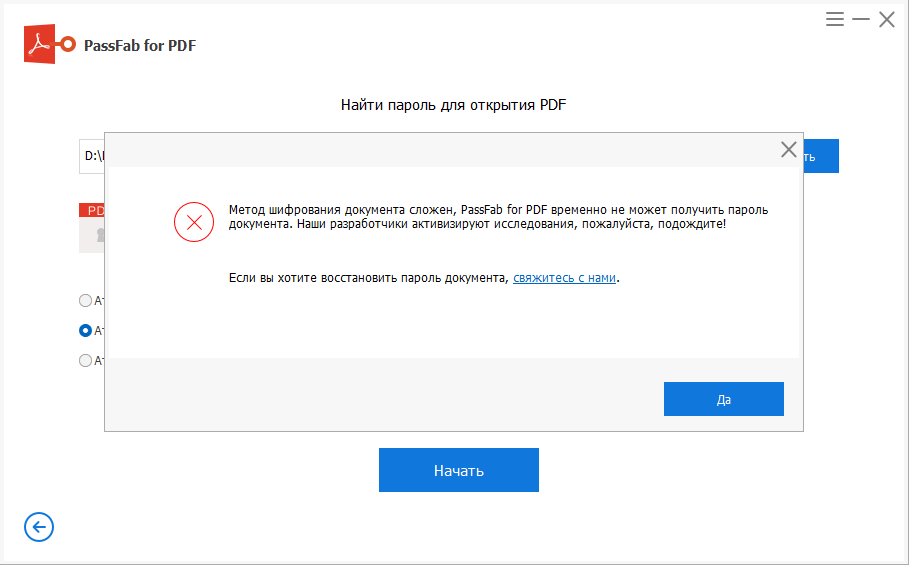Select the first attack type radio button
Screen dimensions: 909x565
(85, 300)
